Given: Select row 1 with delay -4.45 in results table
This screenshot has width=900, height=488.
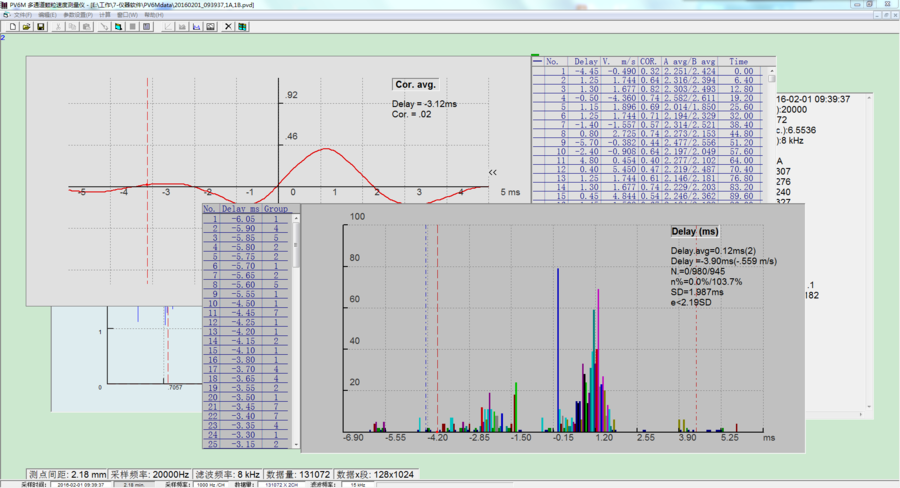Looking at the screenshot, I should (647, 71).
